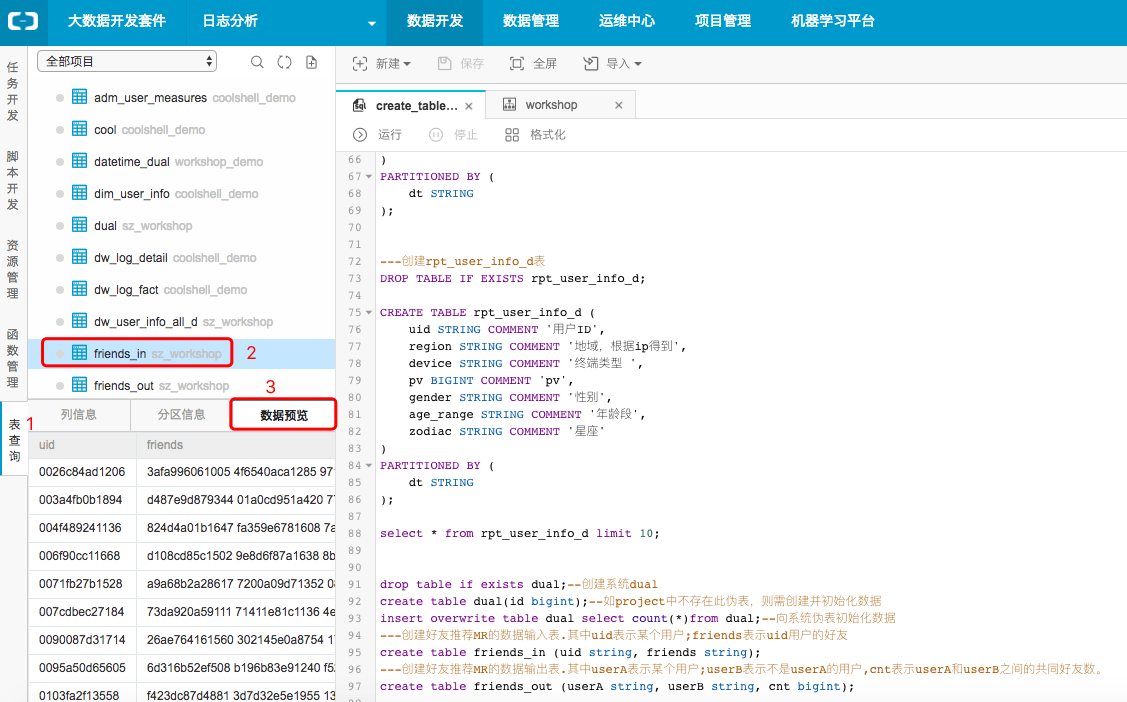Click cell 0090087d31714
1127x702 pixels.
(x=82, y=639)
